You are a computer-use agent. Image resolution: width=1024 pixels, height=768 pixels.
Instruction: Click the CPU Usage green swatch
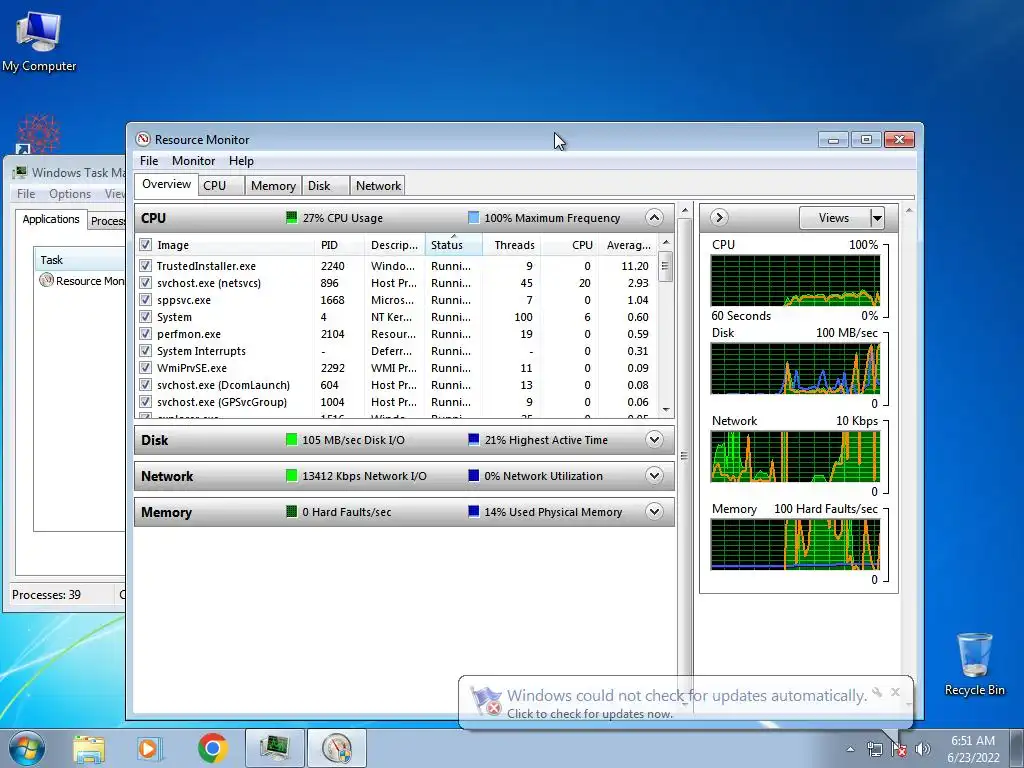click(291, 217)
